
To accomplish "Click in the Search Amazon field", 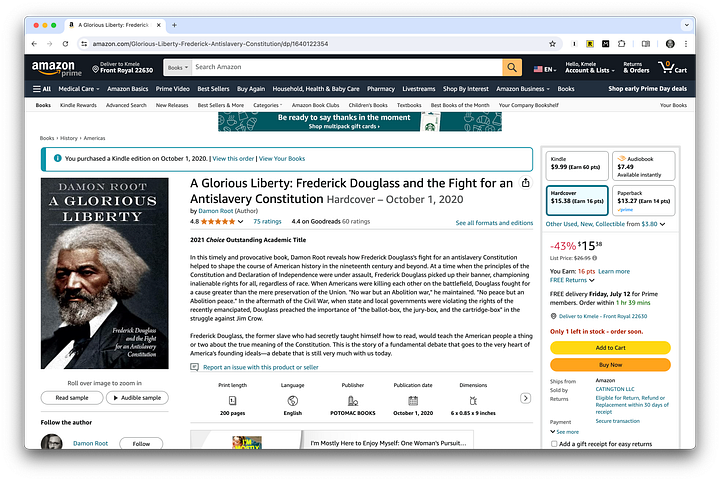I will pos(347,67).
